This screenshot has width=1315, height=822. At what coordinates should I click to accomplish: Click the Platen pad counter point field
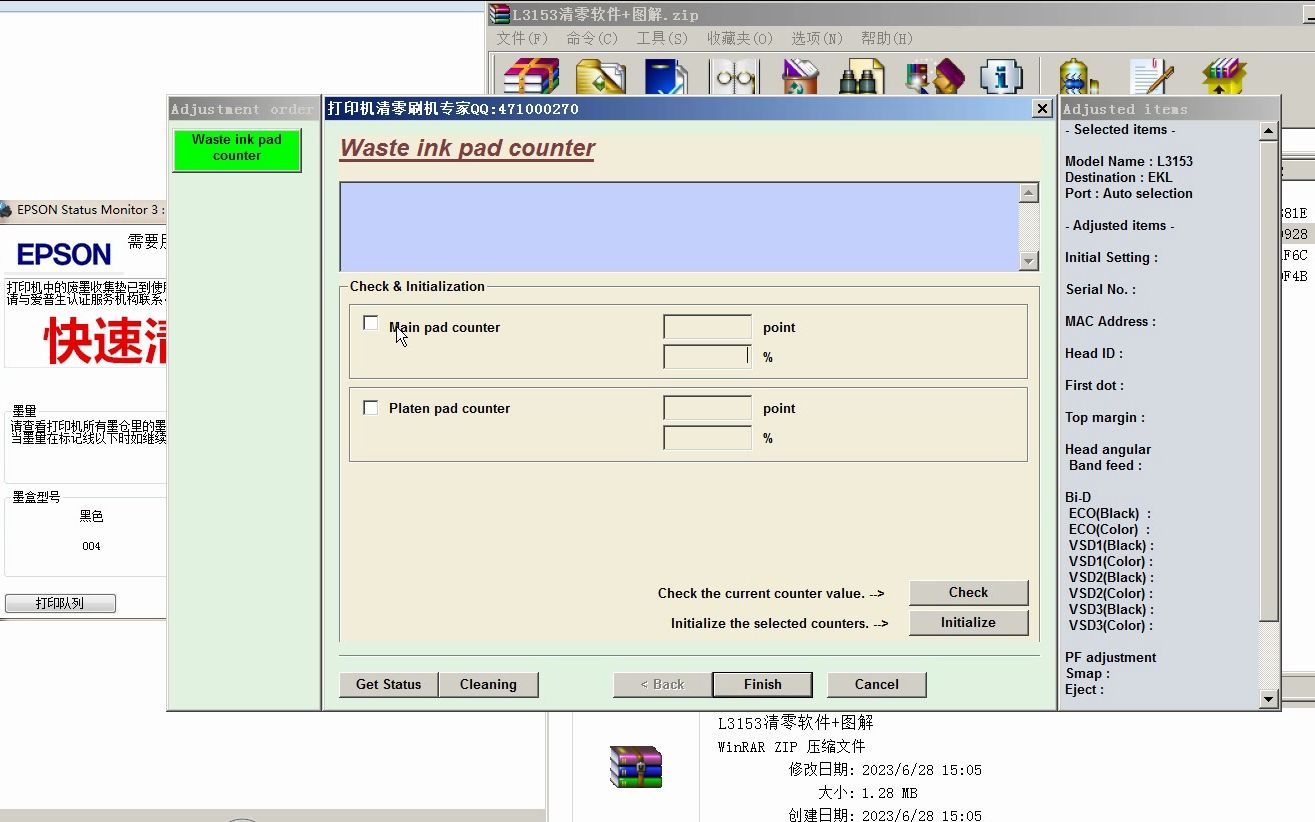tap(707, 408)
